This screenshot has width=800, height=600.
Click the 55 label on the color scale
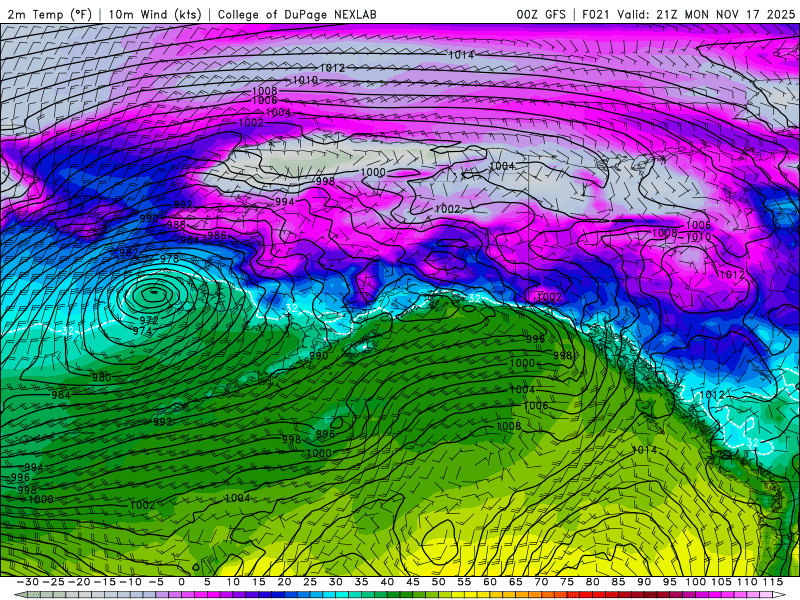(x=464, y=582)
